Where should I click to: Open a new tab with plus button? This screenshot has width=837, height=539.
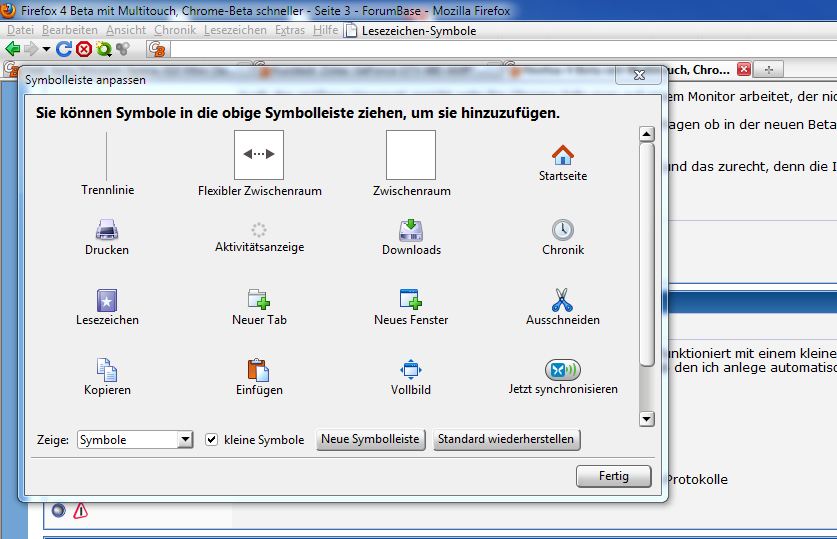769,69
